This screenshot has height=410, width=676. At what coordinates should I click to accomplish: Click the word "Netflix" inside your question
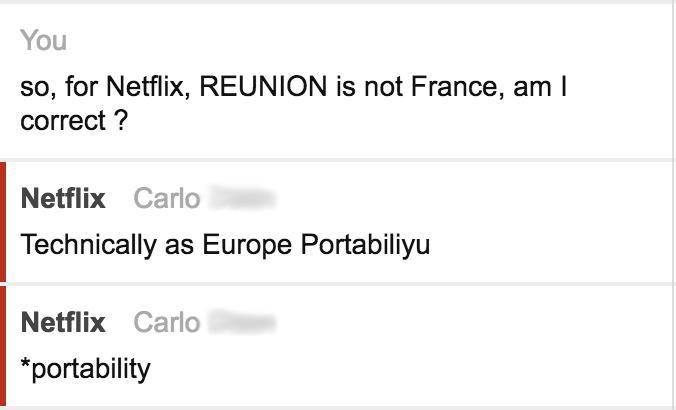pos(144,87)
